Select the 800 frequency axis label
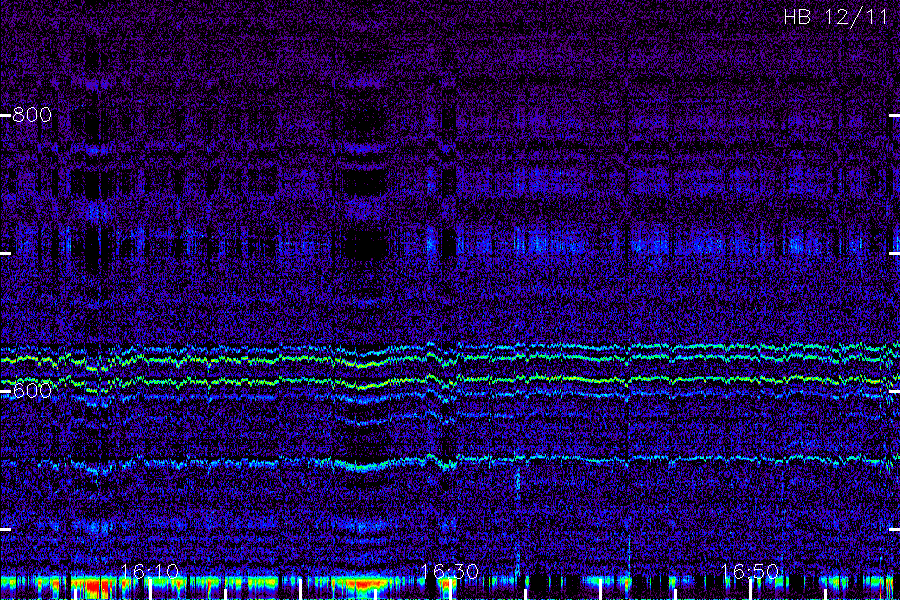This screenshot has height=600, width=900. click(32, 115)
